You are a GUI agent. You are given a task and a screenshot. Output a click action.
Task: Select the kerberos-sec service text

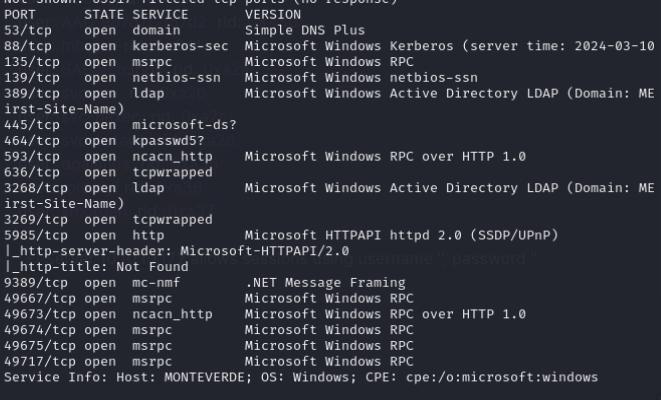click(x=180, y=46)
